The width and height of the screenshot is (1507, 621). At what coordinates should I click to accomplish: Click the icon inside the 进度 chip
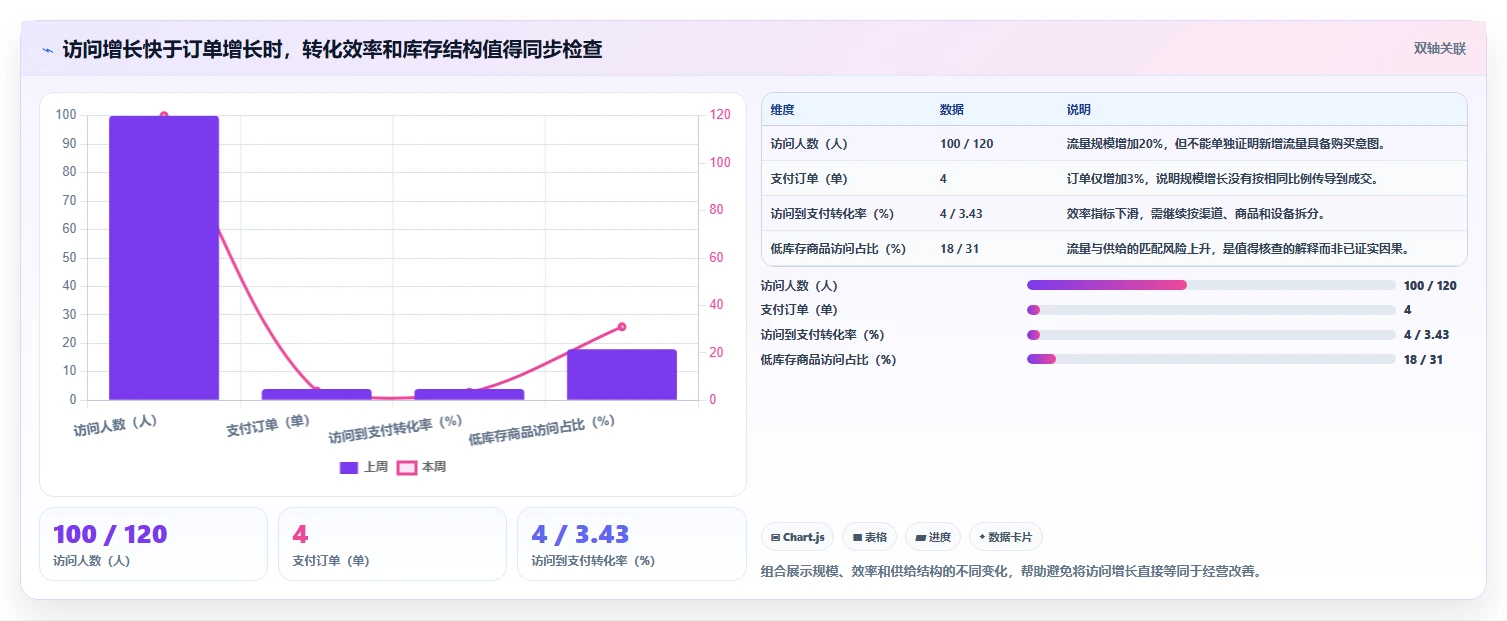tap(920, 538)
